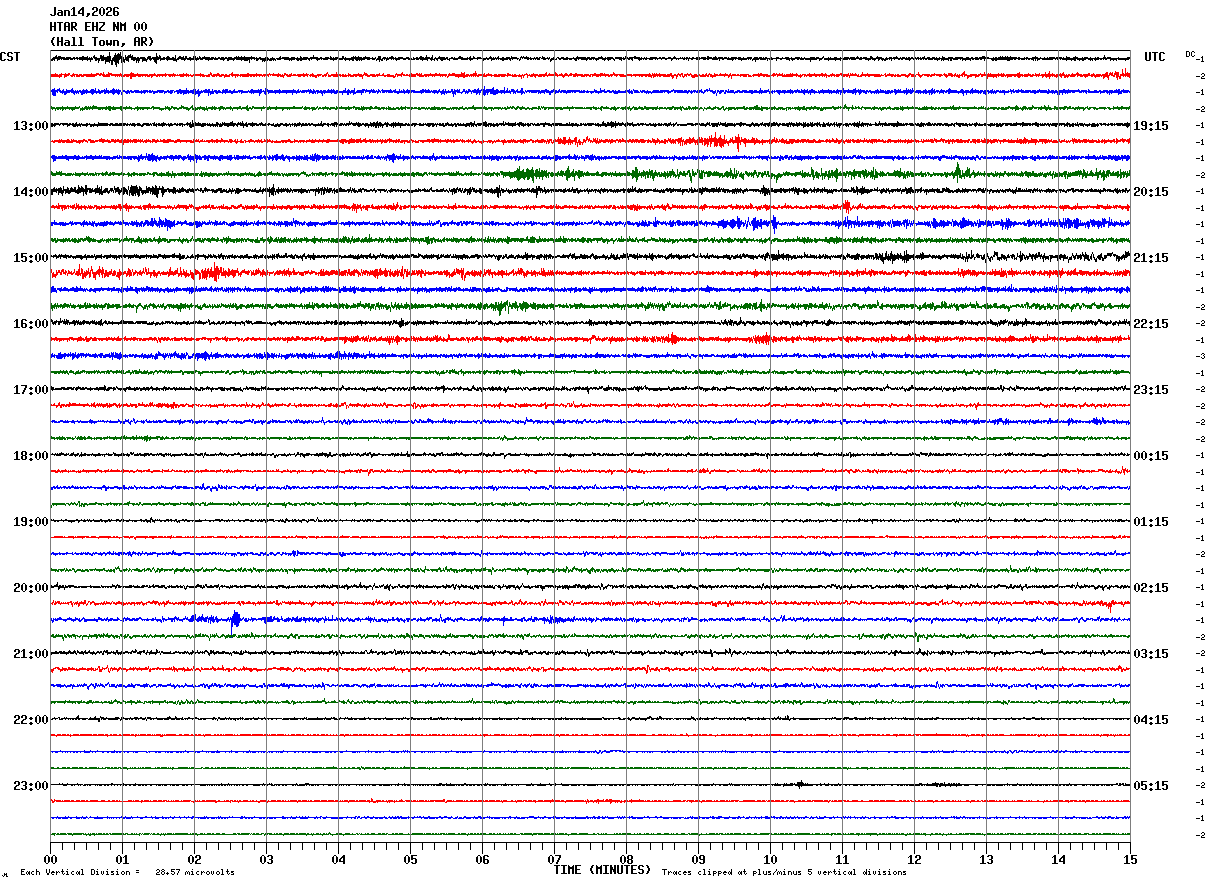This screenshot has width=1210, height=886.
Task: Click the 20:15 UTC time label
Action: (x=1150, y=192)
